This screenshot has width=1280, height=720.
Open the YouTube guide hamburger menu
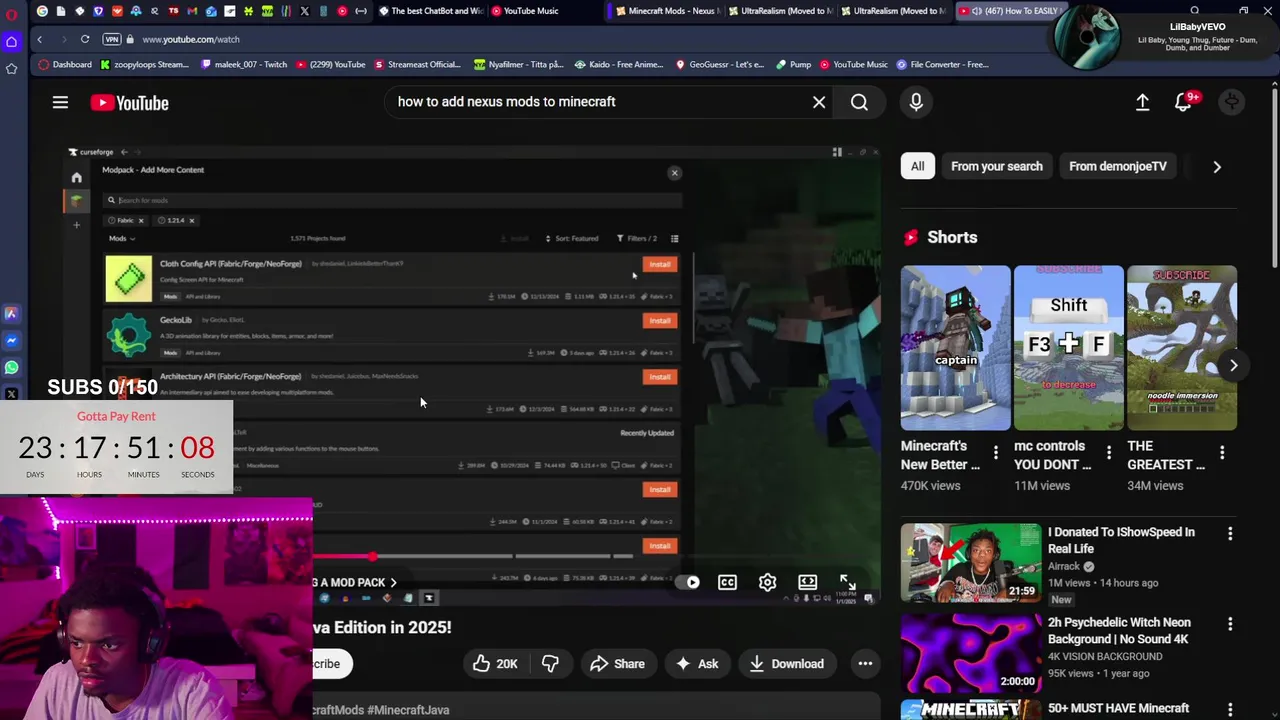[60, 102]
